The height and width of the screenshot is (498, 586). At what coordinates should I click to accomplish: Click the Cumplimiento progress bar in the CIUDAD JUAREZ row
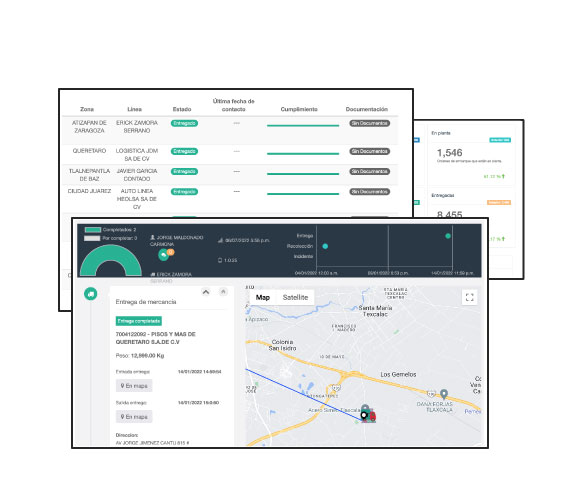[x=303, y=194]
